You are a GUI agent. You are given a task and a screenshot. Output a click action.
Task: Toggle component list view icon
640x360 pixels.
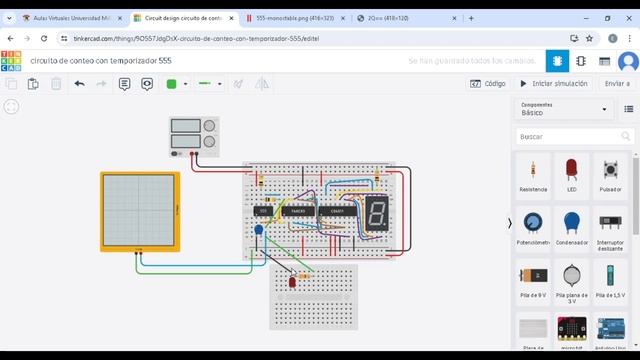pos(629,109)
